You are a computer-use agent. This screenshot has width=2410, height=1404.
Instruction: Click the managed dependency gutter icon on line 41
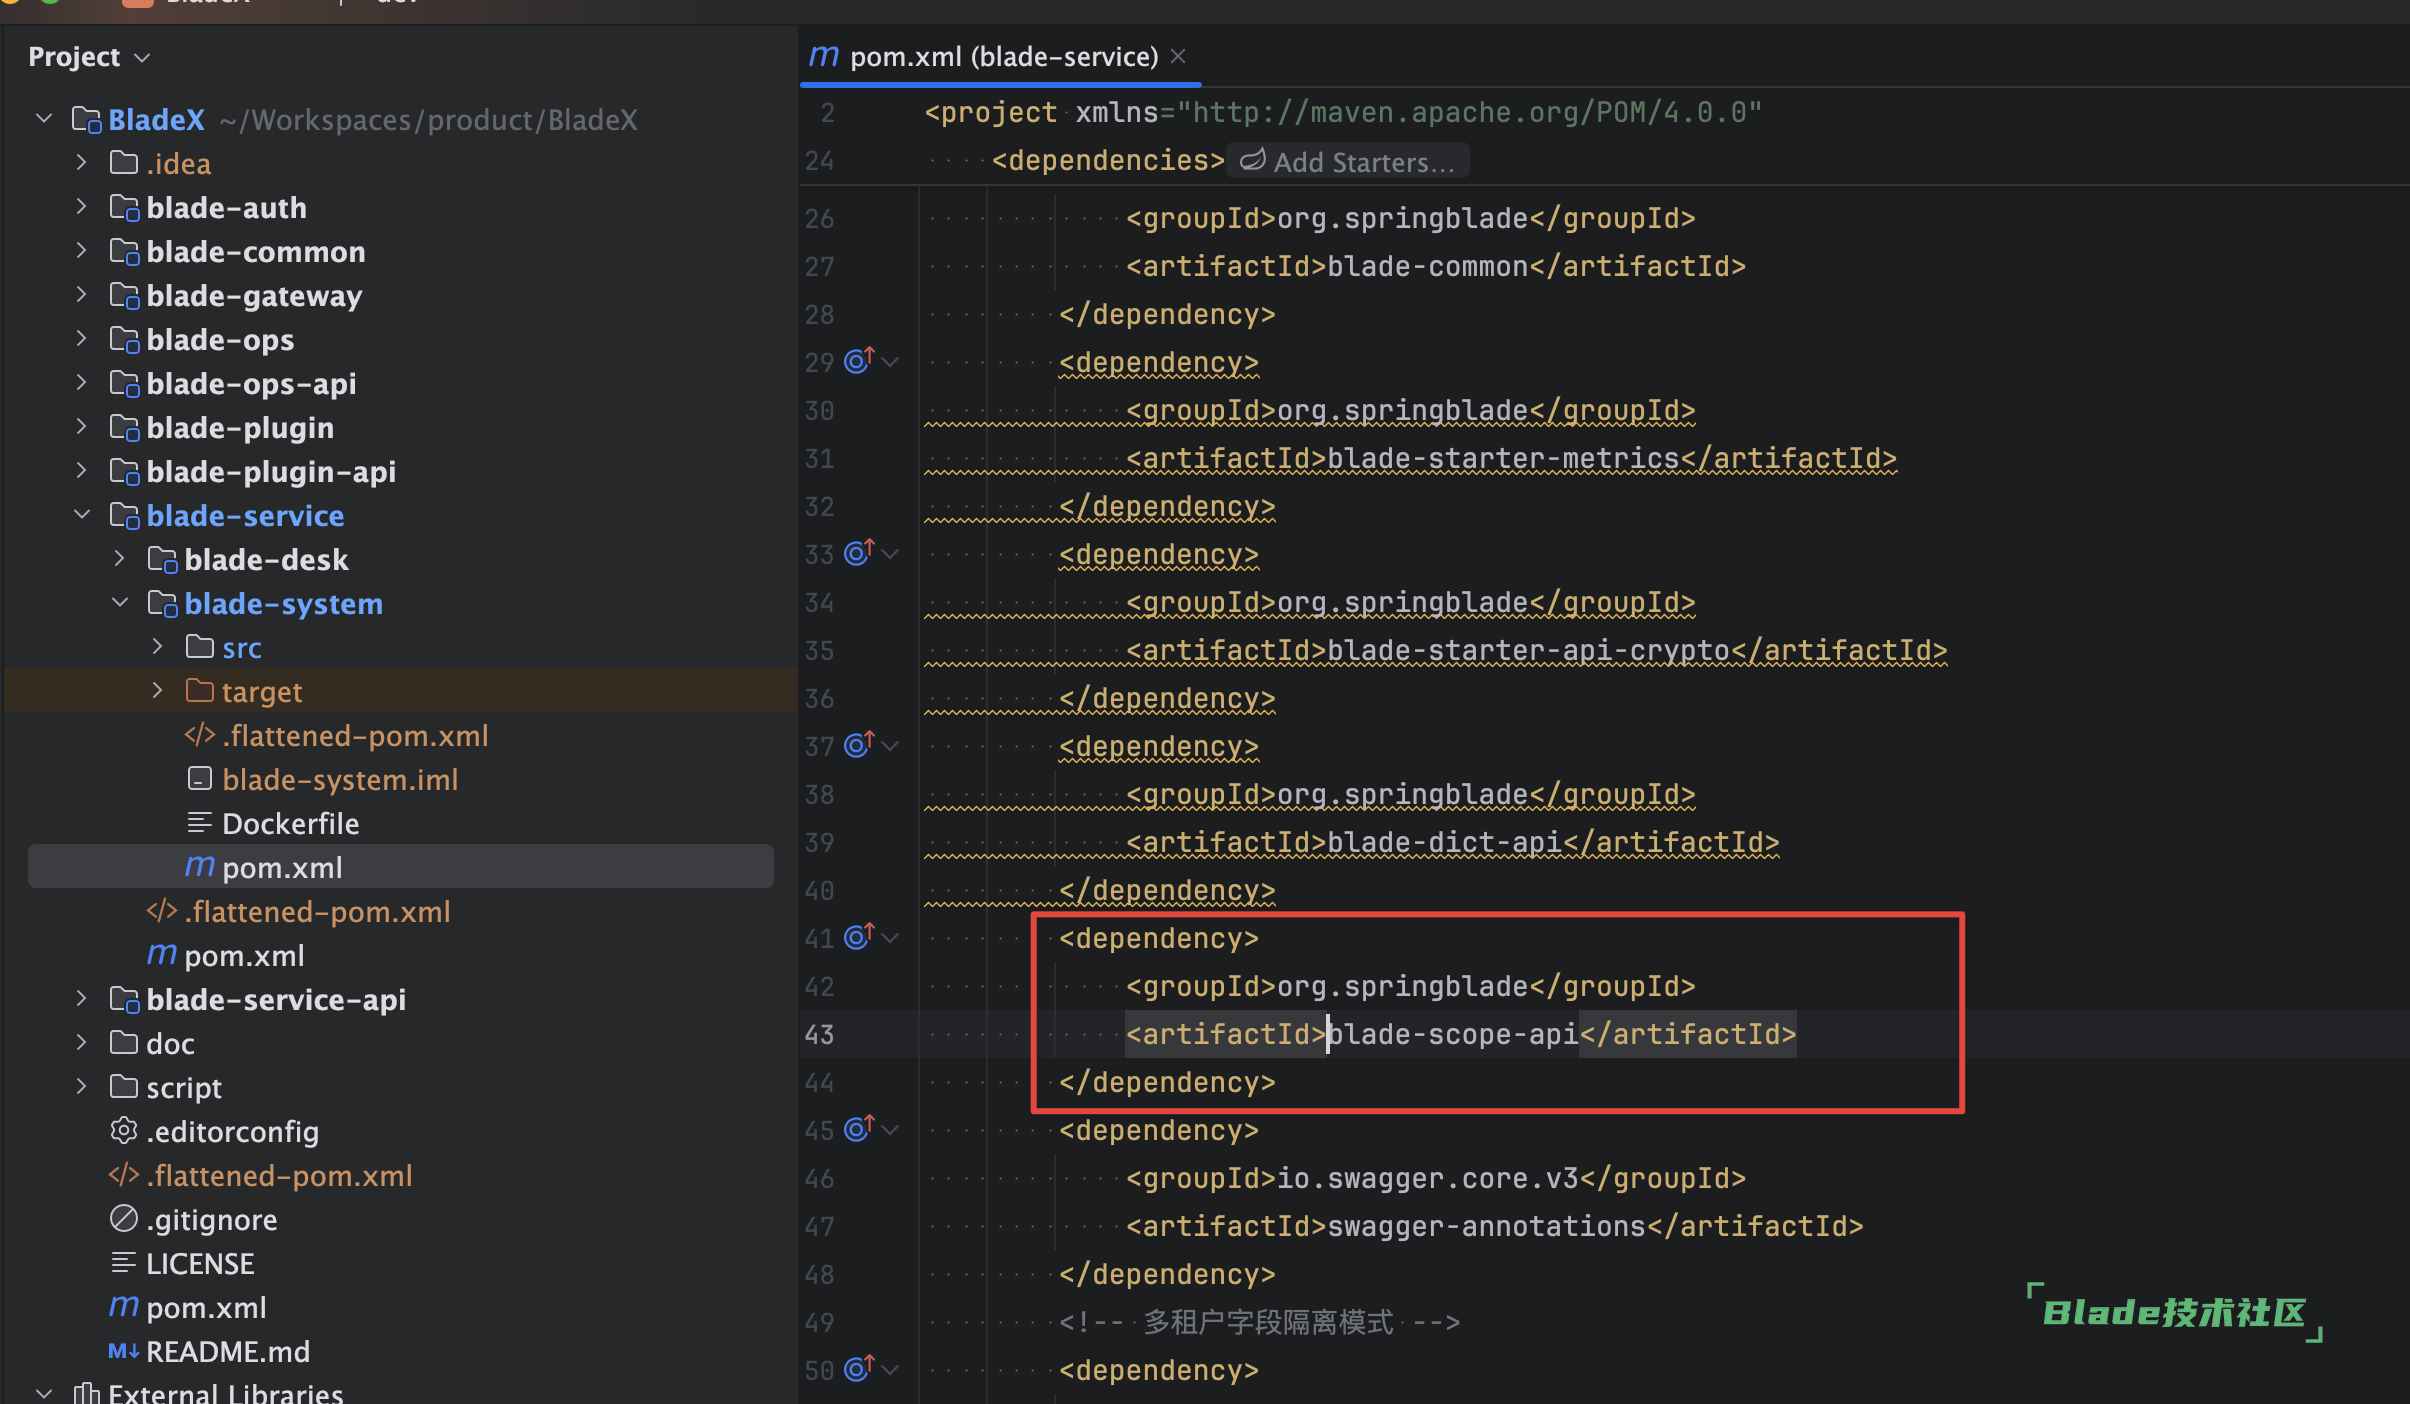tap(859, 936)
